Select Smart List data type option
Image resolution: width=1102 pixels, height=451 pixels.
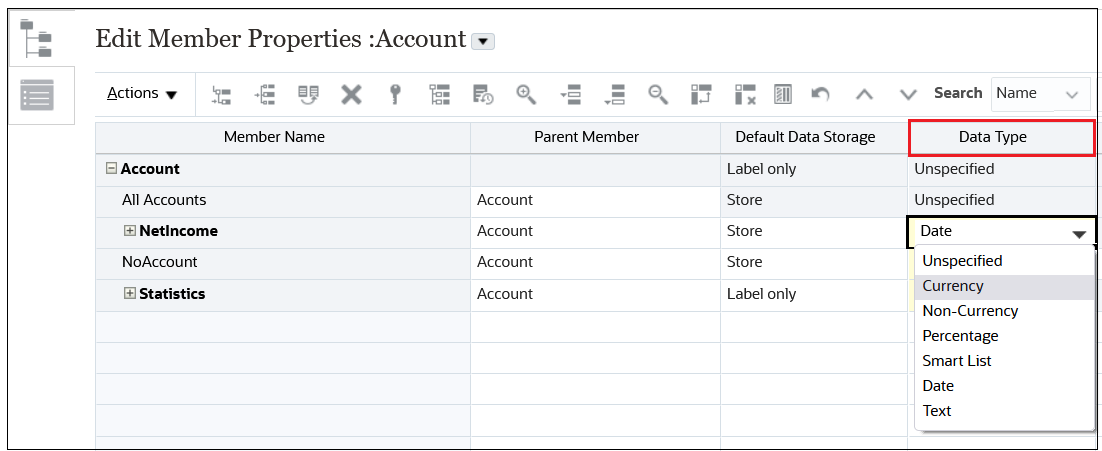(x=957, y=361)
